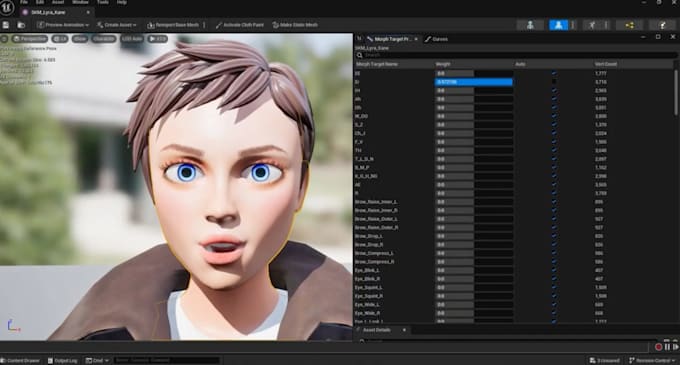Viewport: 680px width, 365px height.
Task: Open the Skeleton editor mode icon
Action: [x=530, y=25]
